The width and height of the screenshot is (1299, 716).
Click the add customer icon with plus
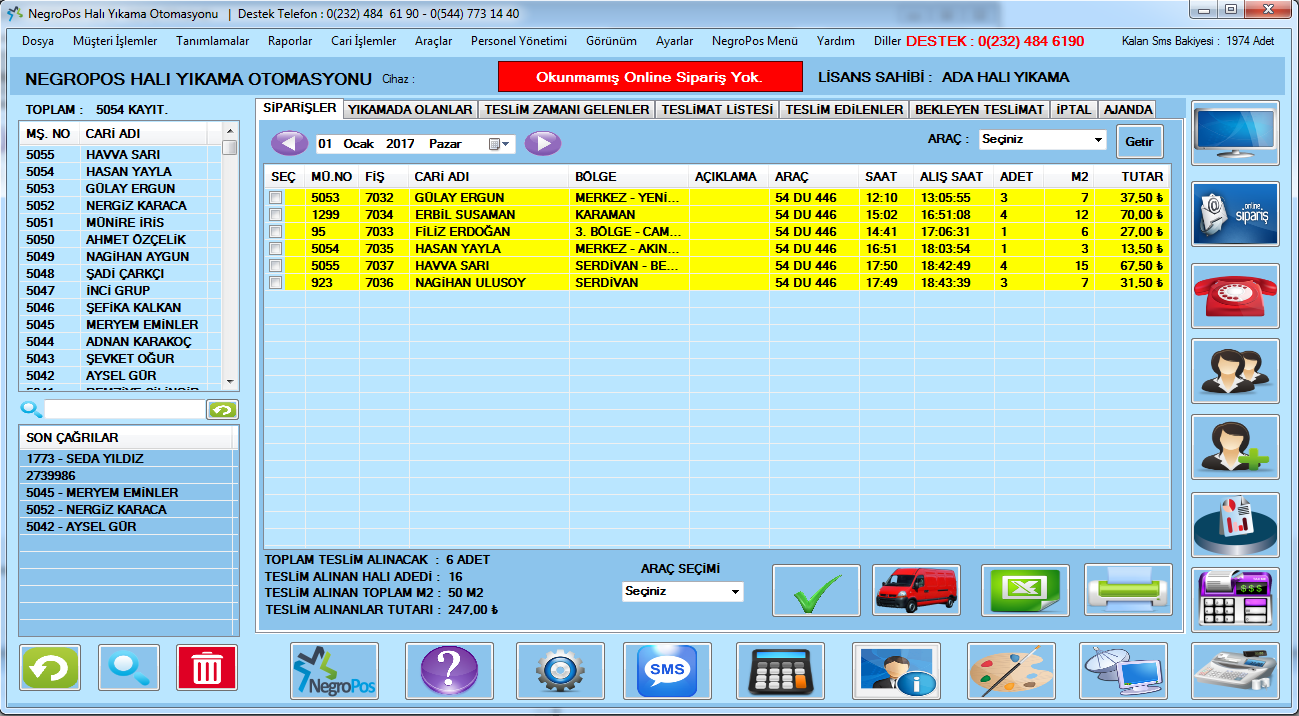pos(1235,447)
